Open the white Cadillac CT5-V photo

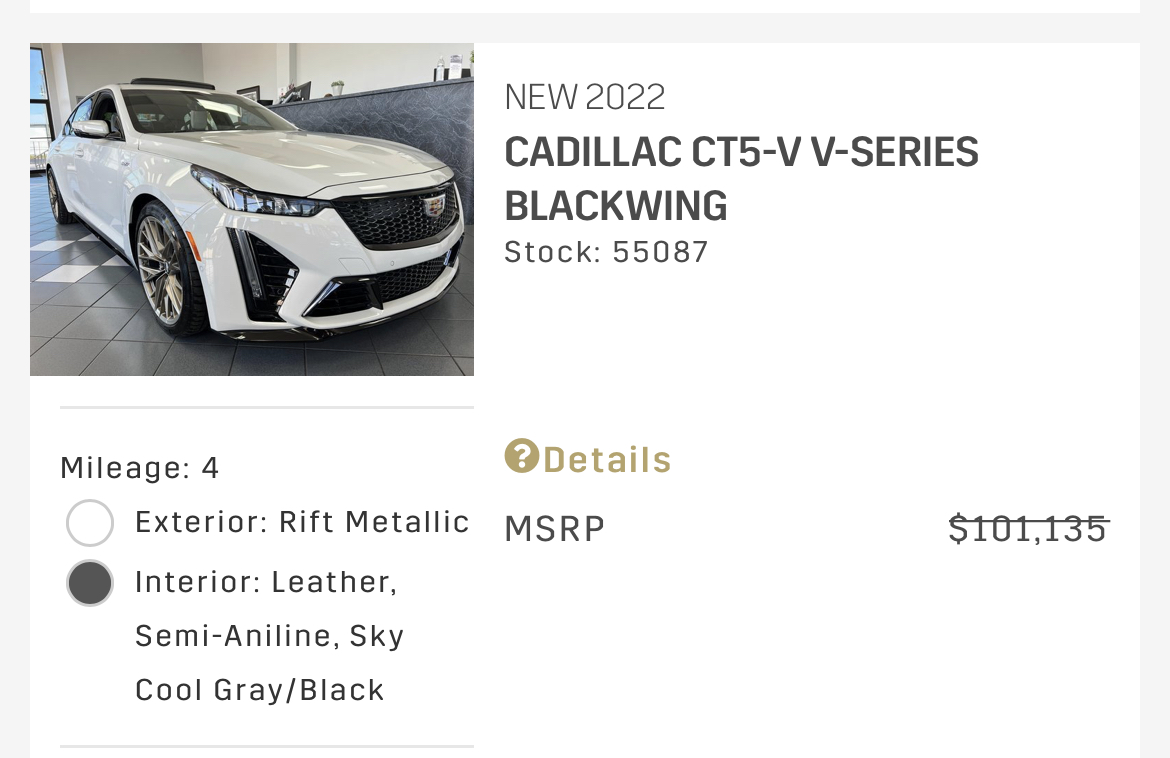[251, 209]
